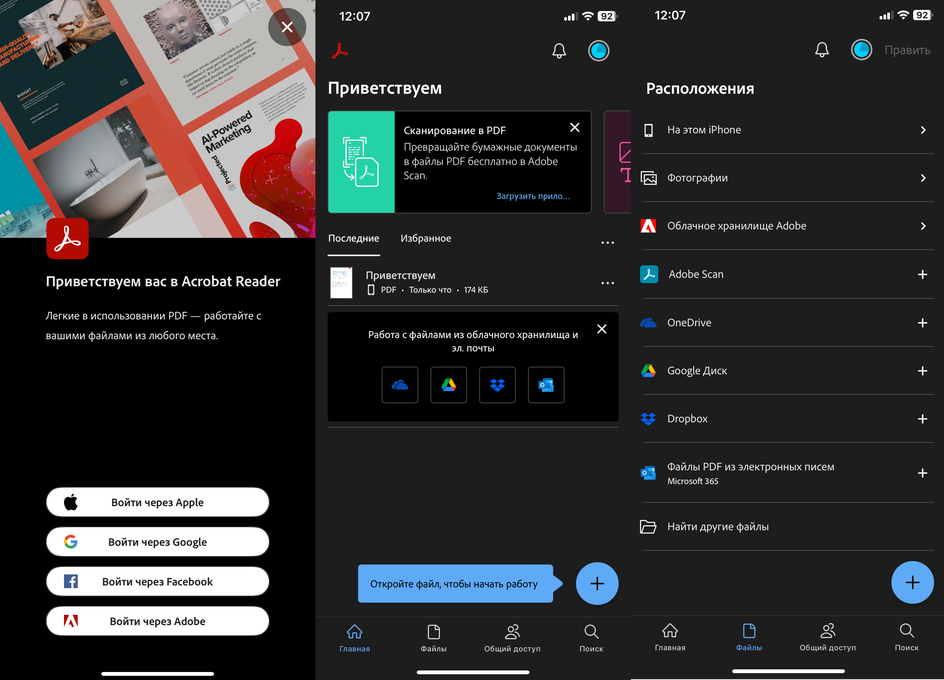Tap the Сканирование в PDF heading
Image resolution: width=944 pixels, height=680 pixels.
click(x=455, y=131)
